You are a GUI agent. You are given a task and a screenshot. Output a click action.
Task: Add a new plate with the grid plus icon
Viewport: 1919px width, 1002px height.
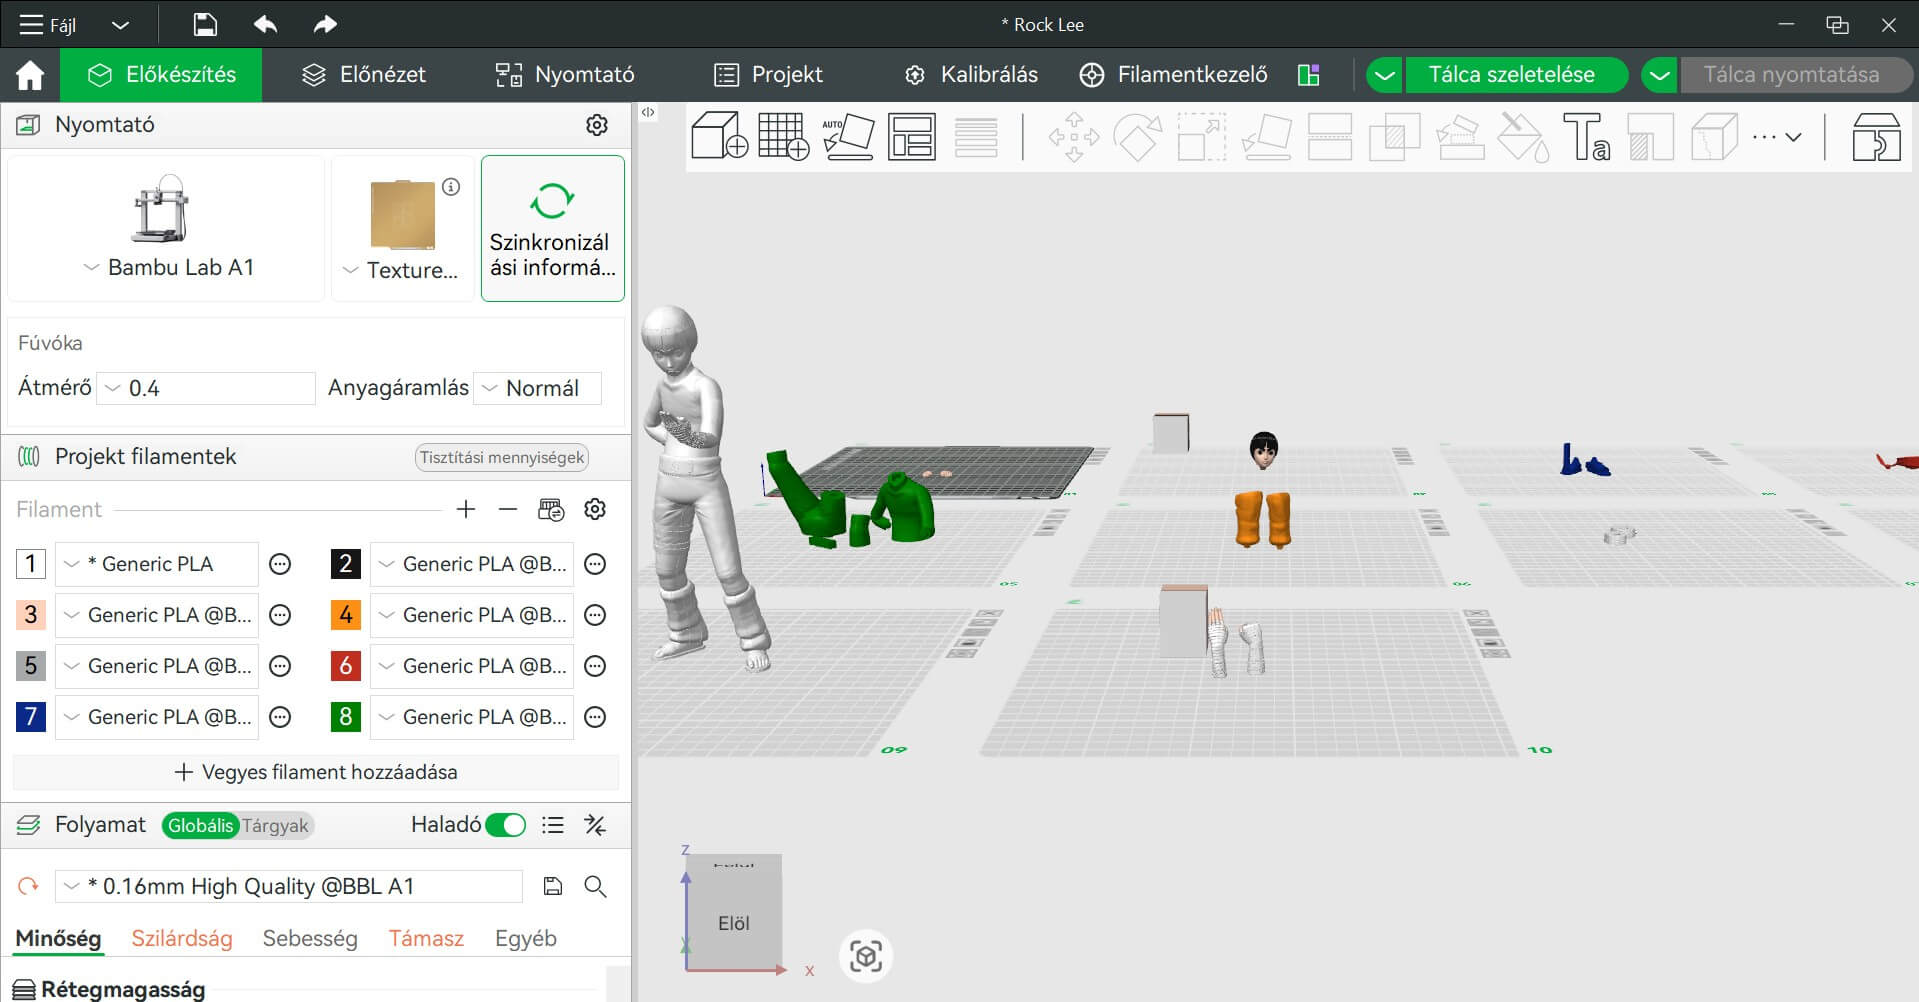783,136
